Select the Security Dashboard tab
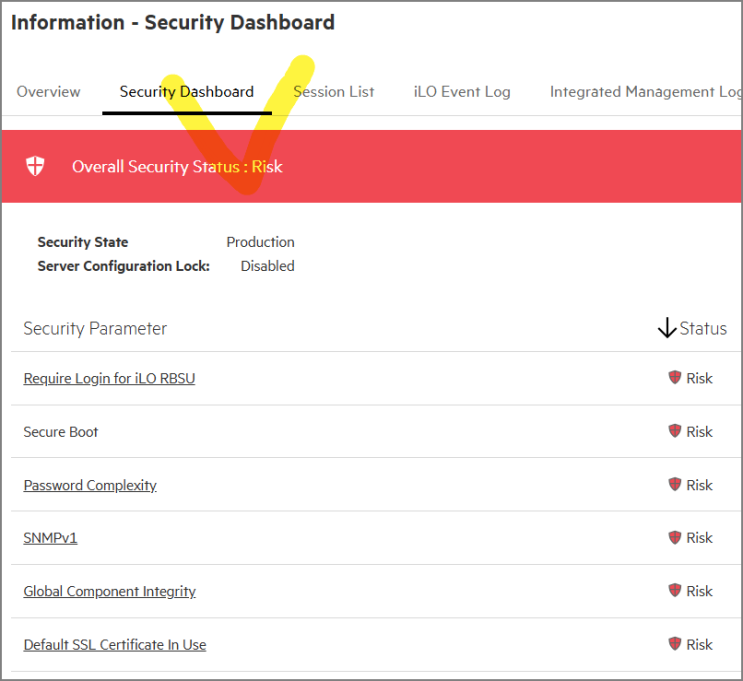Image resolution: width=743 pixels, height=681 pixels. coord(187,91)
